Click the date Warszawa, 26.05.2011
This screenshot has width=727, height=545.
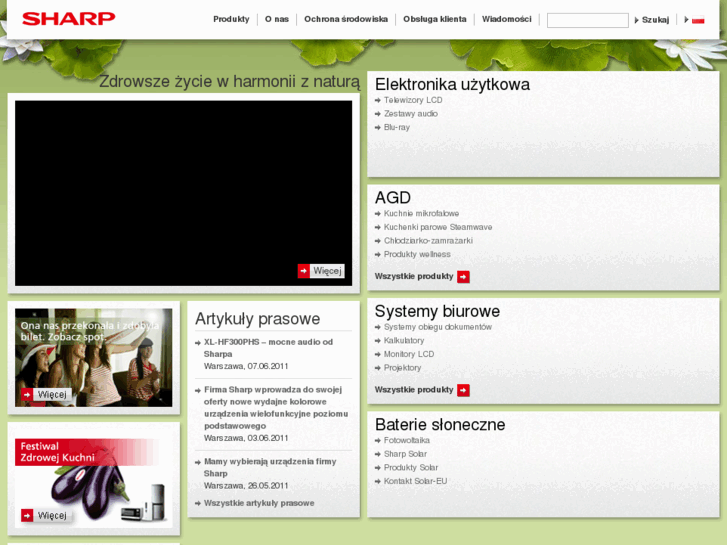[246, 486]
